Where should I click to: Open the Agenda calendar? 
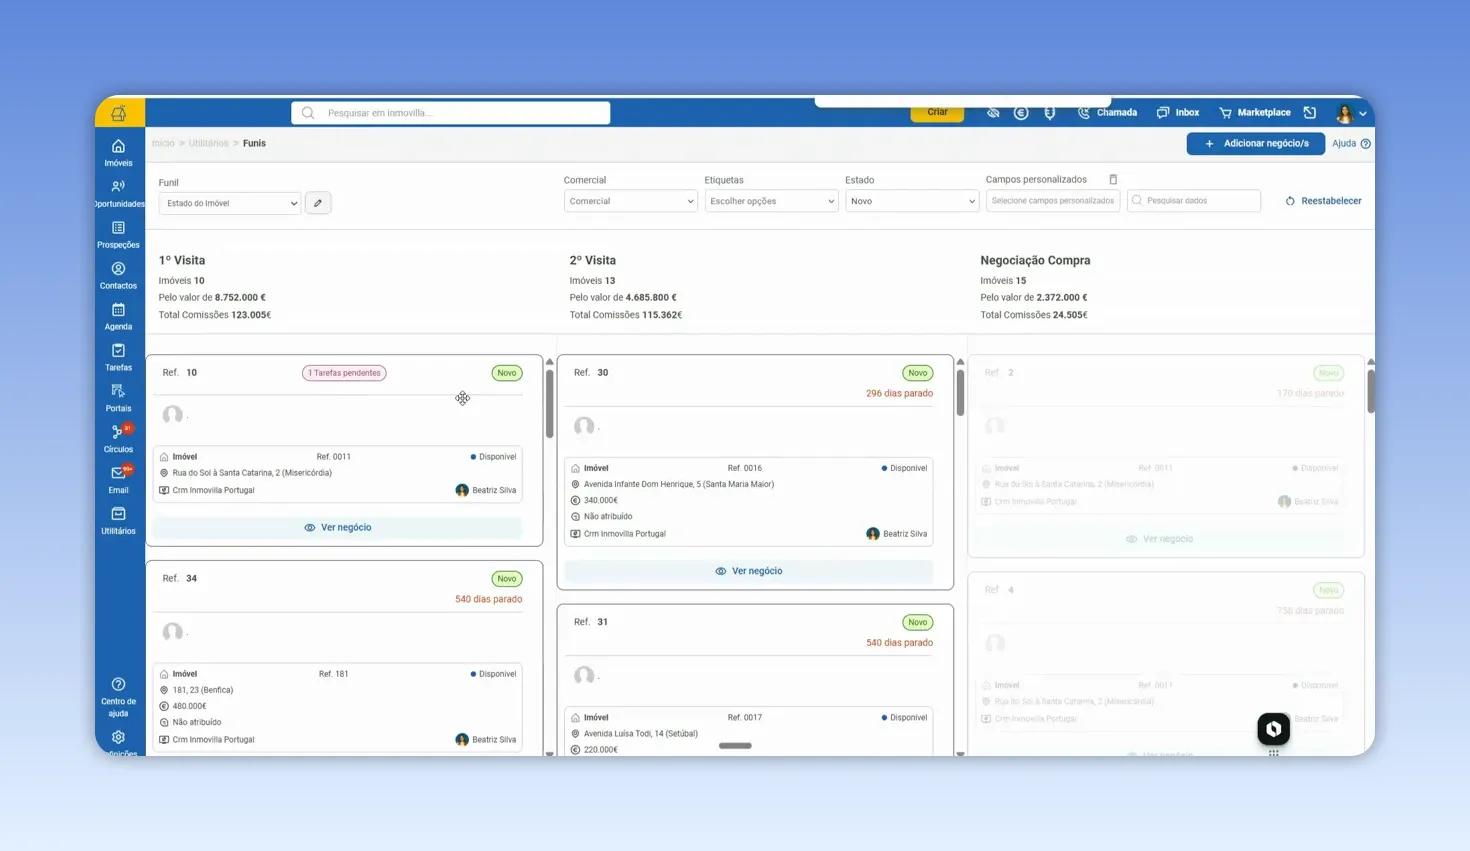(118, 317)
